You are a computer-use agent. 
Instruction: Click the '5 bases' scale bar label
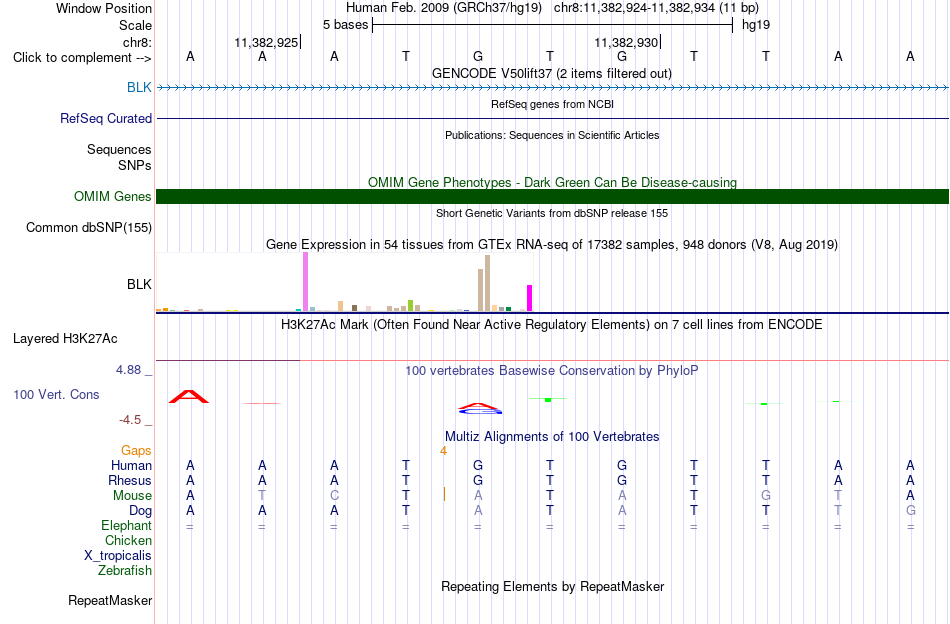point(345,25)
